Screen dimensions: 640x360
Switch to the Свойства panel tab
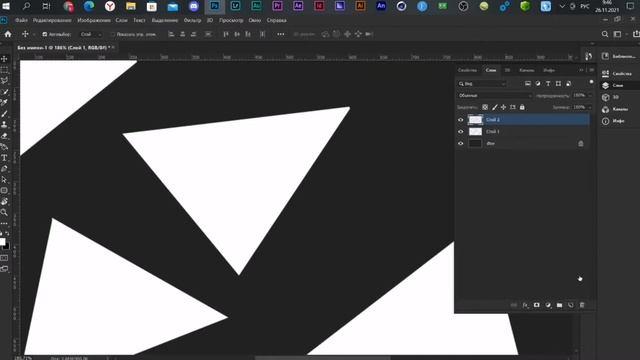467,70
